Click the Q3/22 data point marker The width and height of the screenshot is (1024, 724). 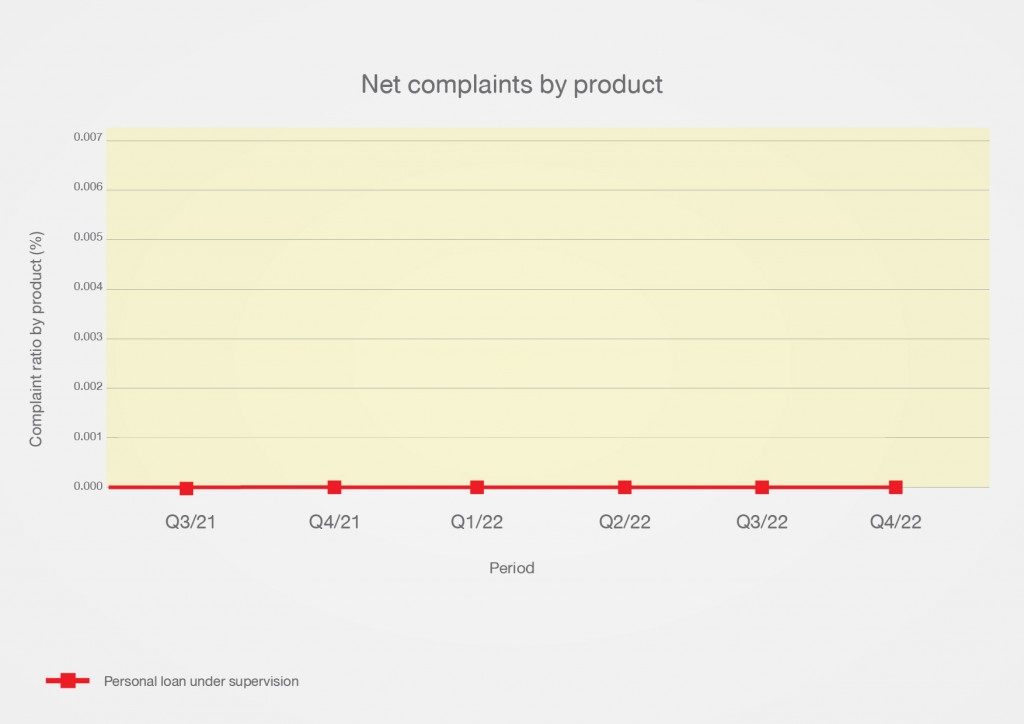(762, 487)
